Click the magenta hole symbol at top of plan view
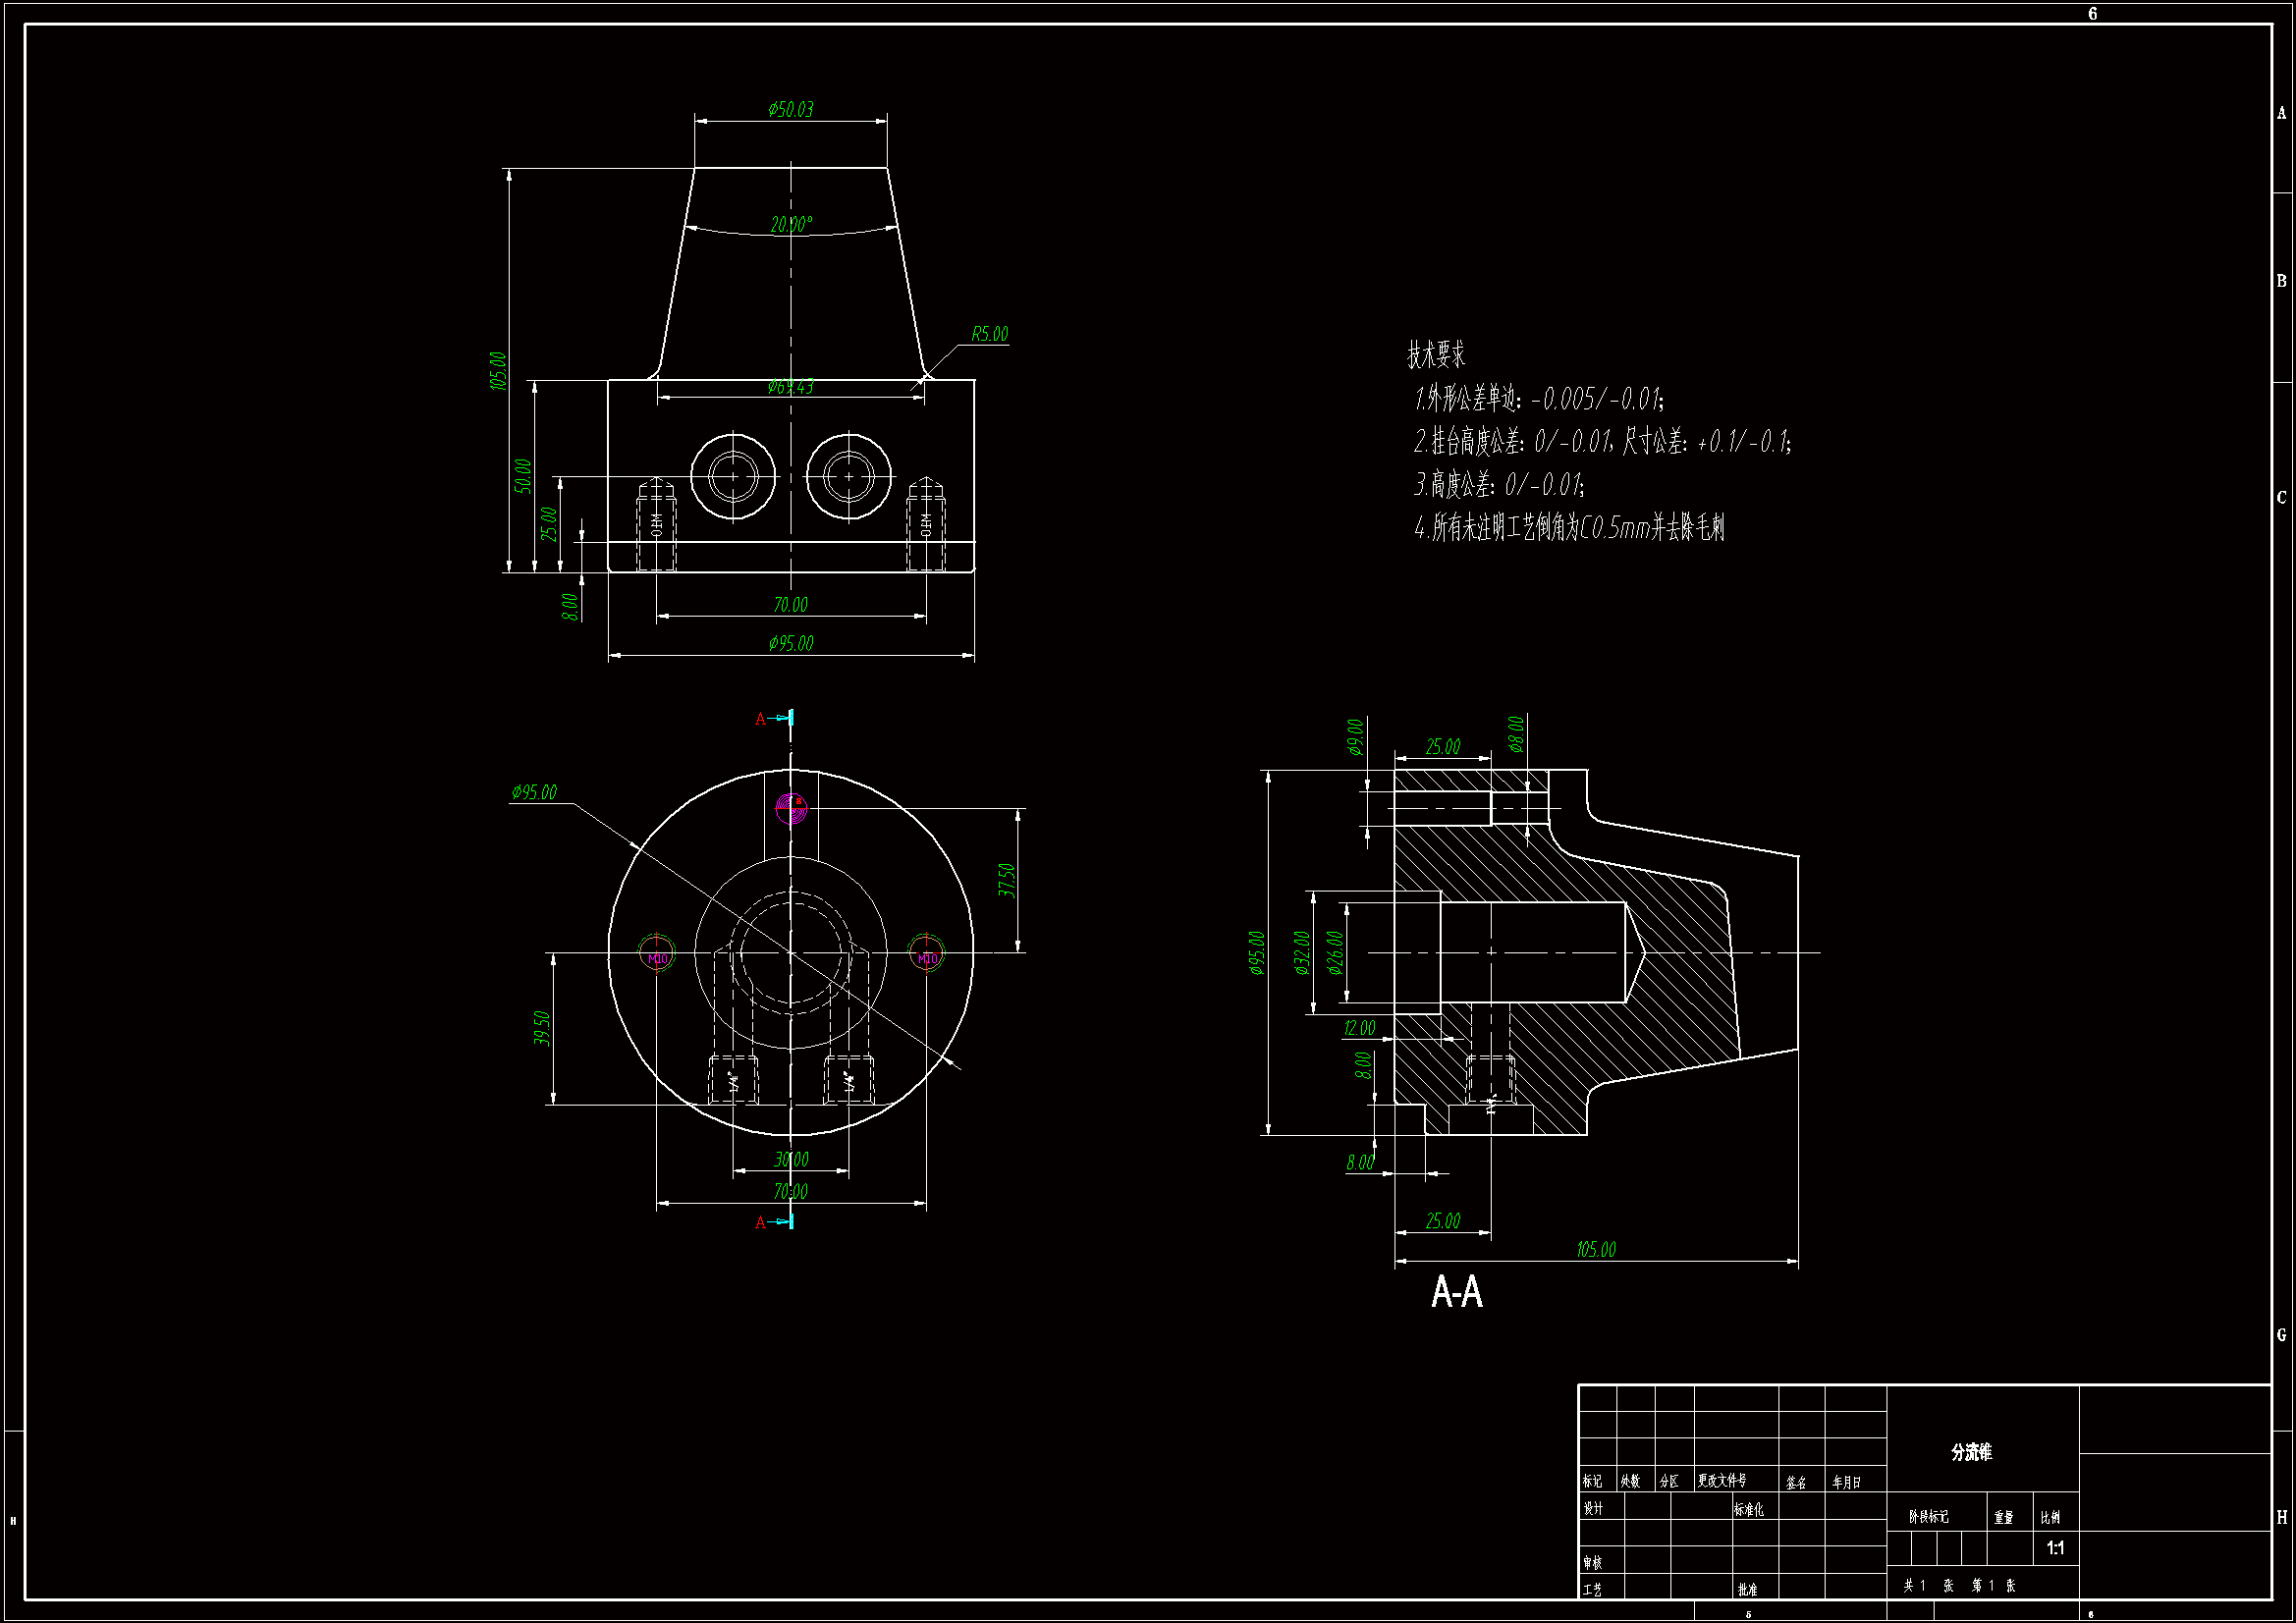The width and height of the screenshot is (2296, 1623). pos(791,808)
